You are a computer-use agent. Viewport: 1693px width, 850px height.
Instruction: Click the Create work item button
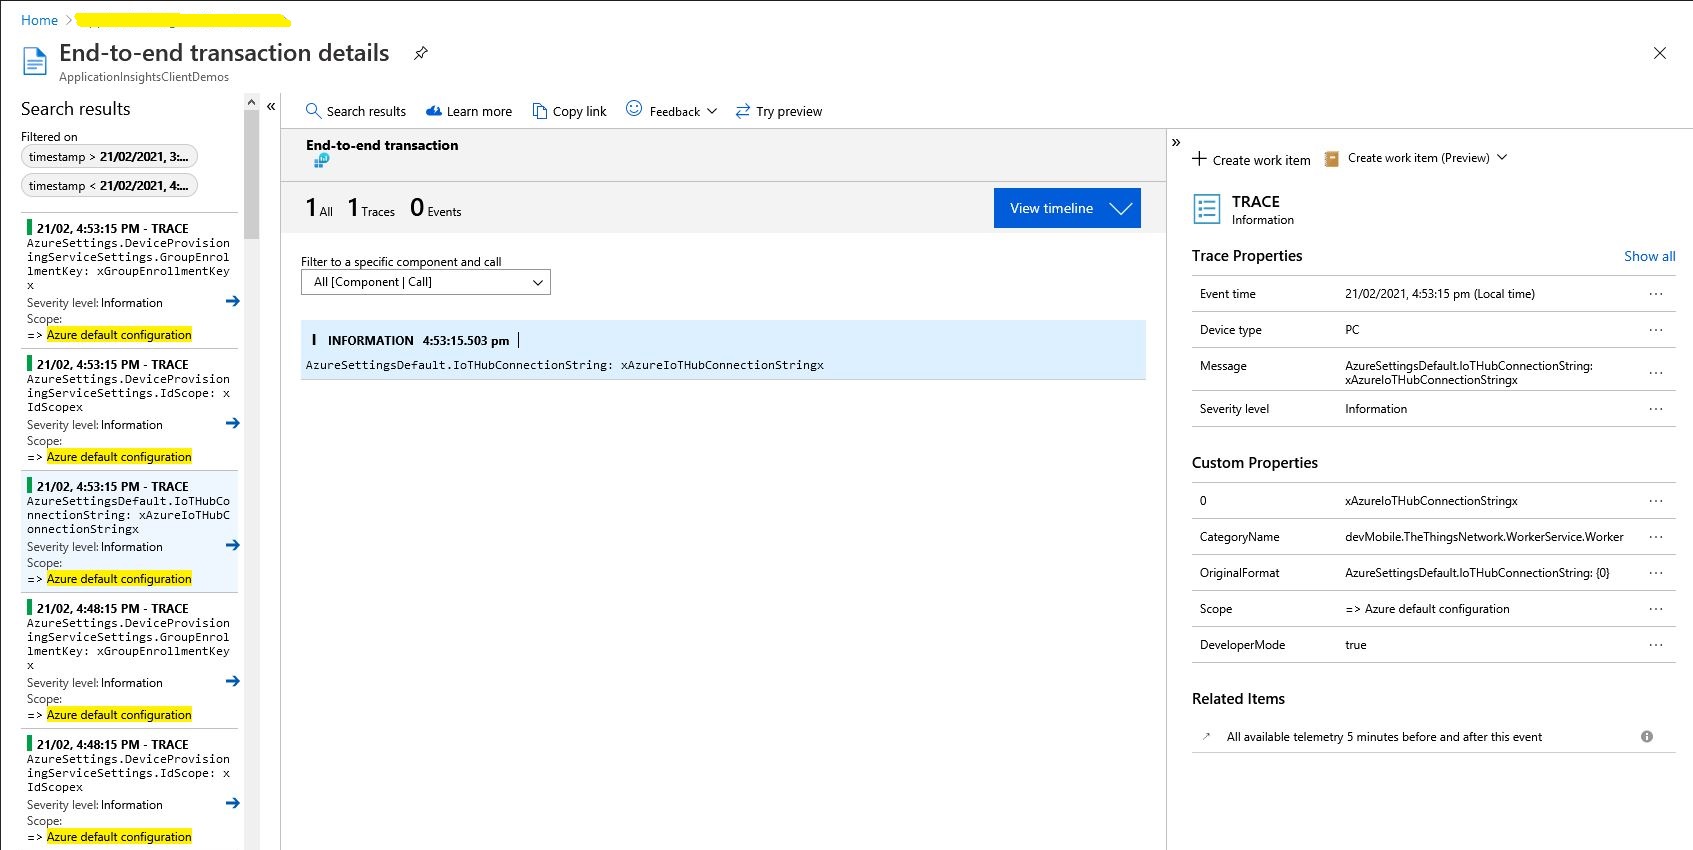click(1251, 160)
